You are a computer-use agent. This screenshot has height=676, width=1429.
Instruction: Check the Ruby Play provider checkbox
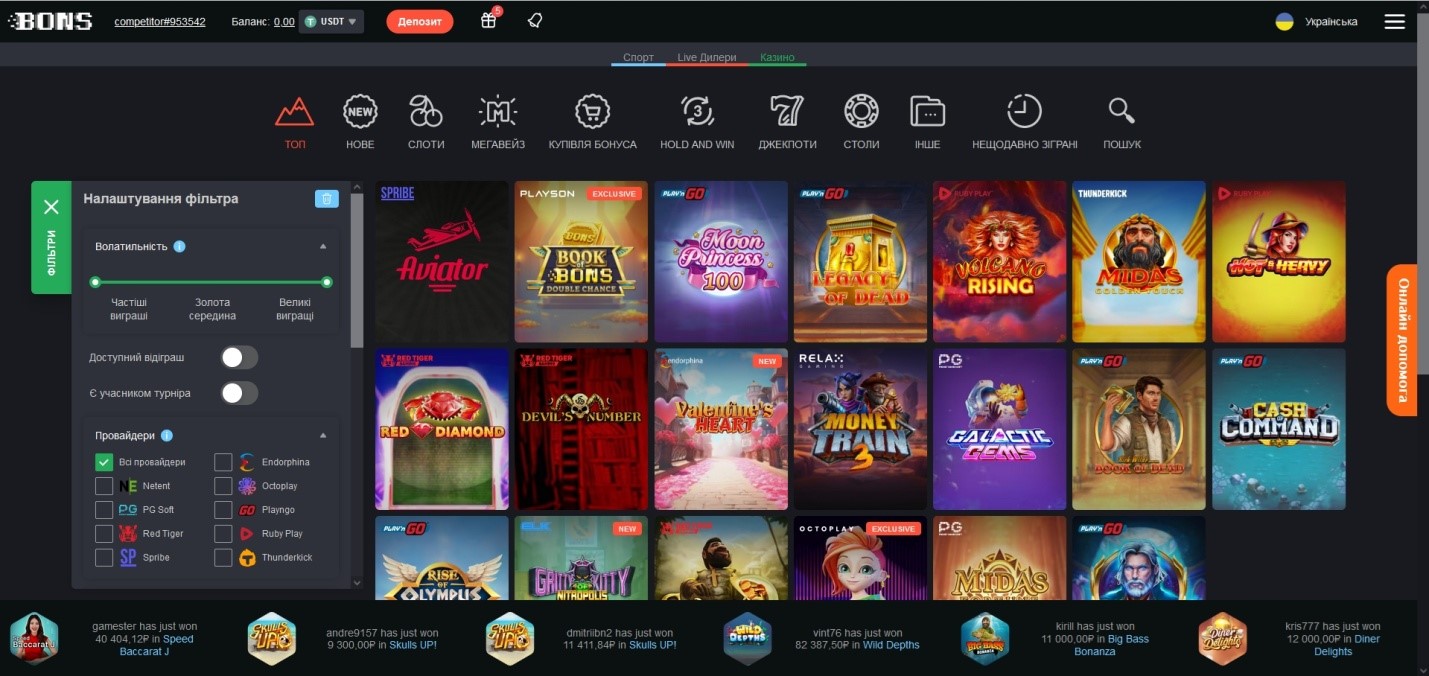coord(223,534)
